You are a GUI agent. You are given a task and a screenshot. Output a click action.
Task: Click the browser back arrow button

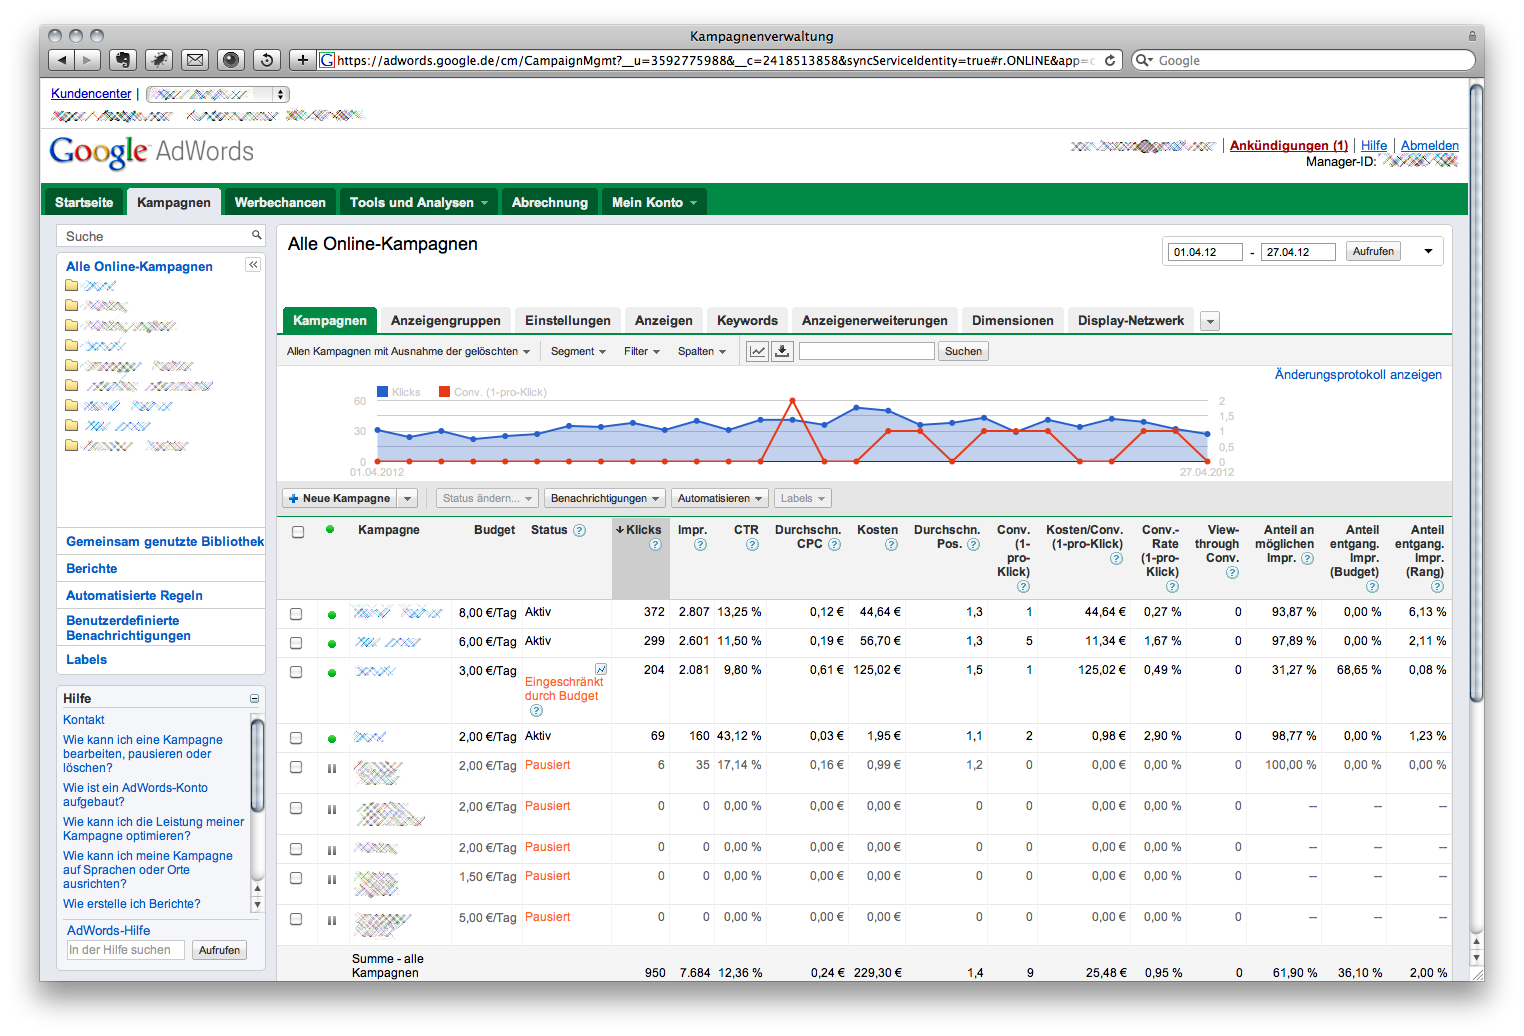tap(62, 60)
